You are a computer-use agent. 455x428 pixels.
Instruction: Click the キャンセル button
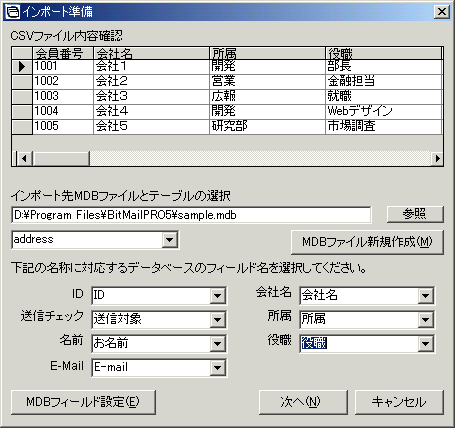click(399, 402)
